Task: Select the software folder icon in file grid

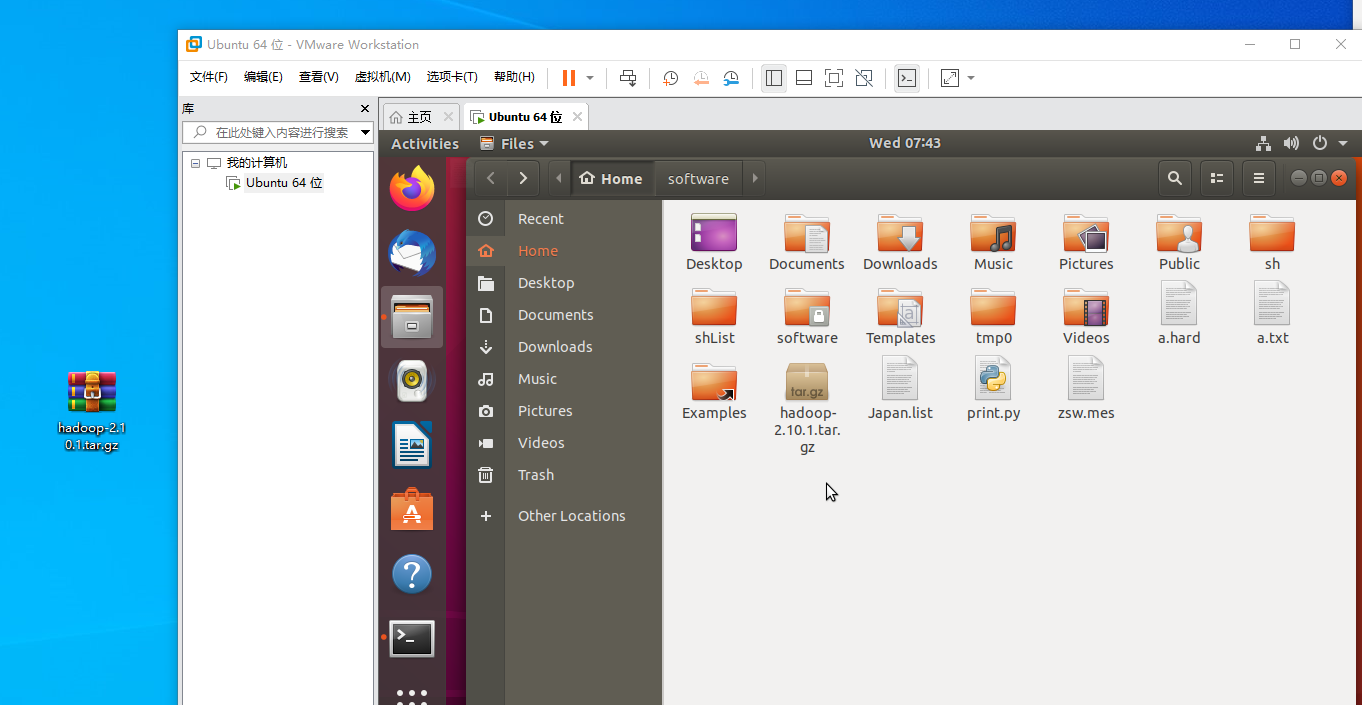Action: tap(807, 308)
